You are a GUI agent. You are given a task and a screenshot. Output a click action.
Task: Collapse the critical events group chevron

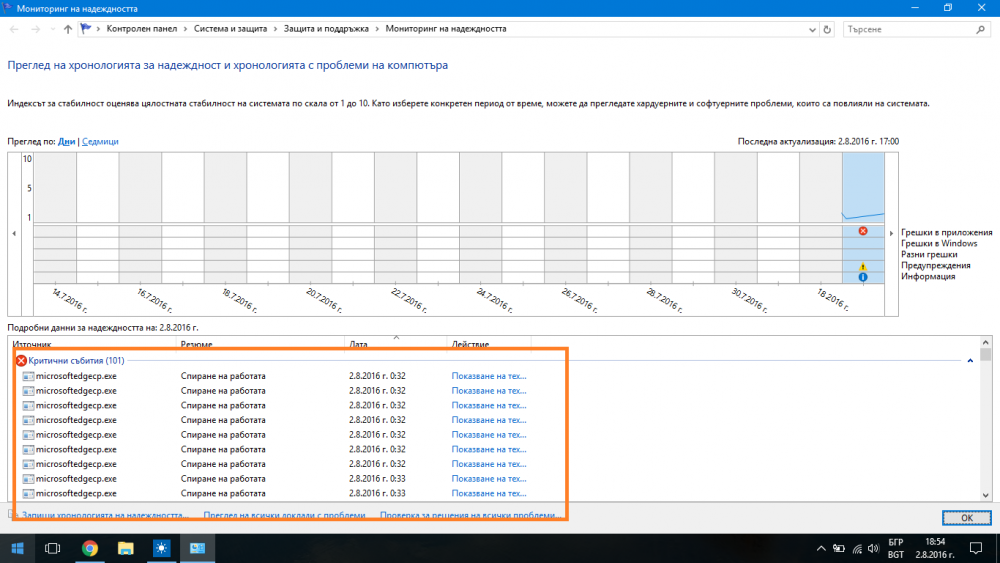pos(970,361)
